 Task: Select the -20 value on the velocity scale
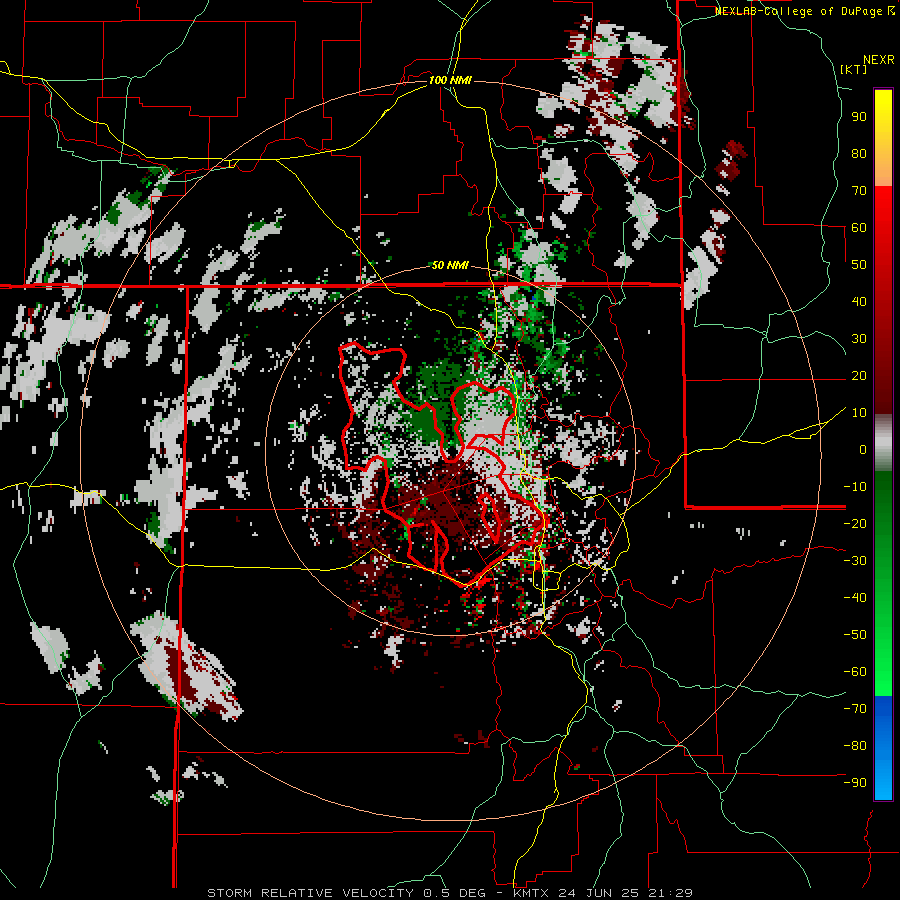855,524
